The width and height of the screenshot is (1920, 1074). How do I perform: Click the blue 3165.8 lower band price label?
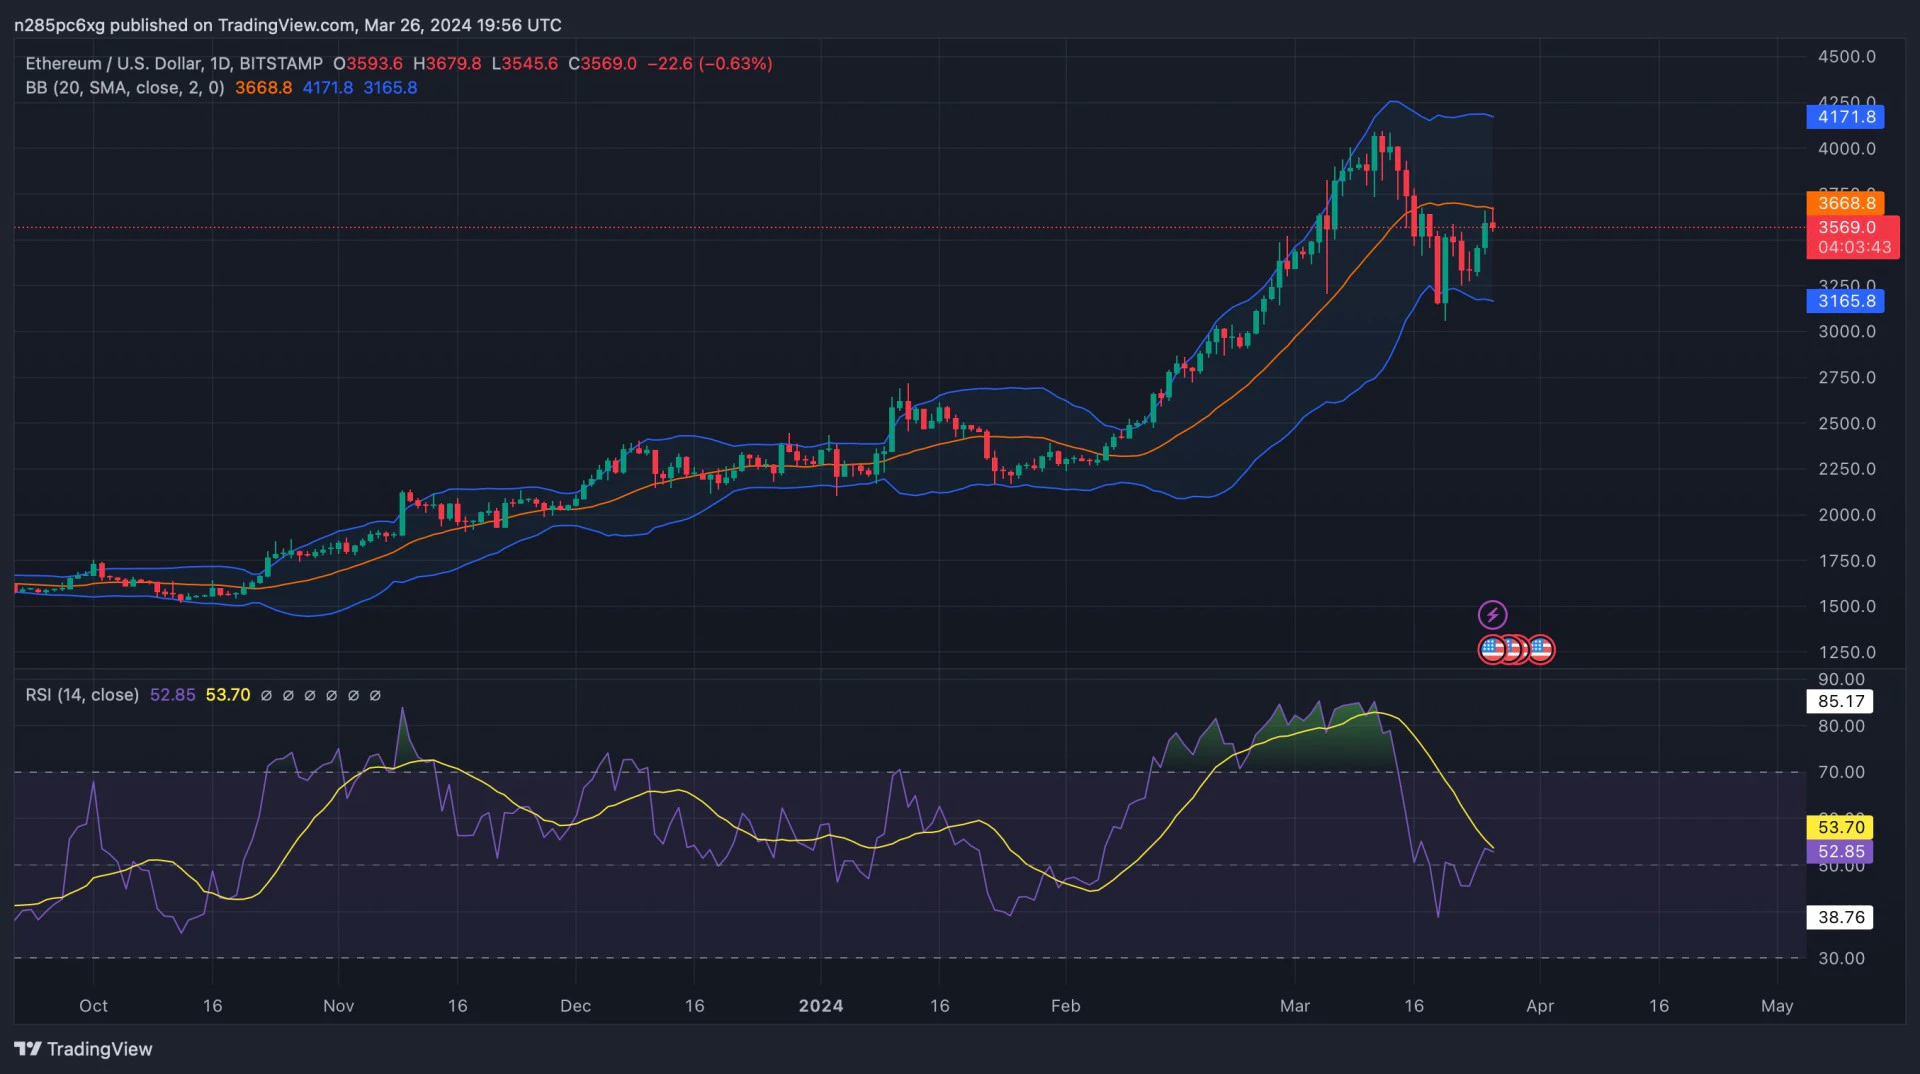1845,301
